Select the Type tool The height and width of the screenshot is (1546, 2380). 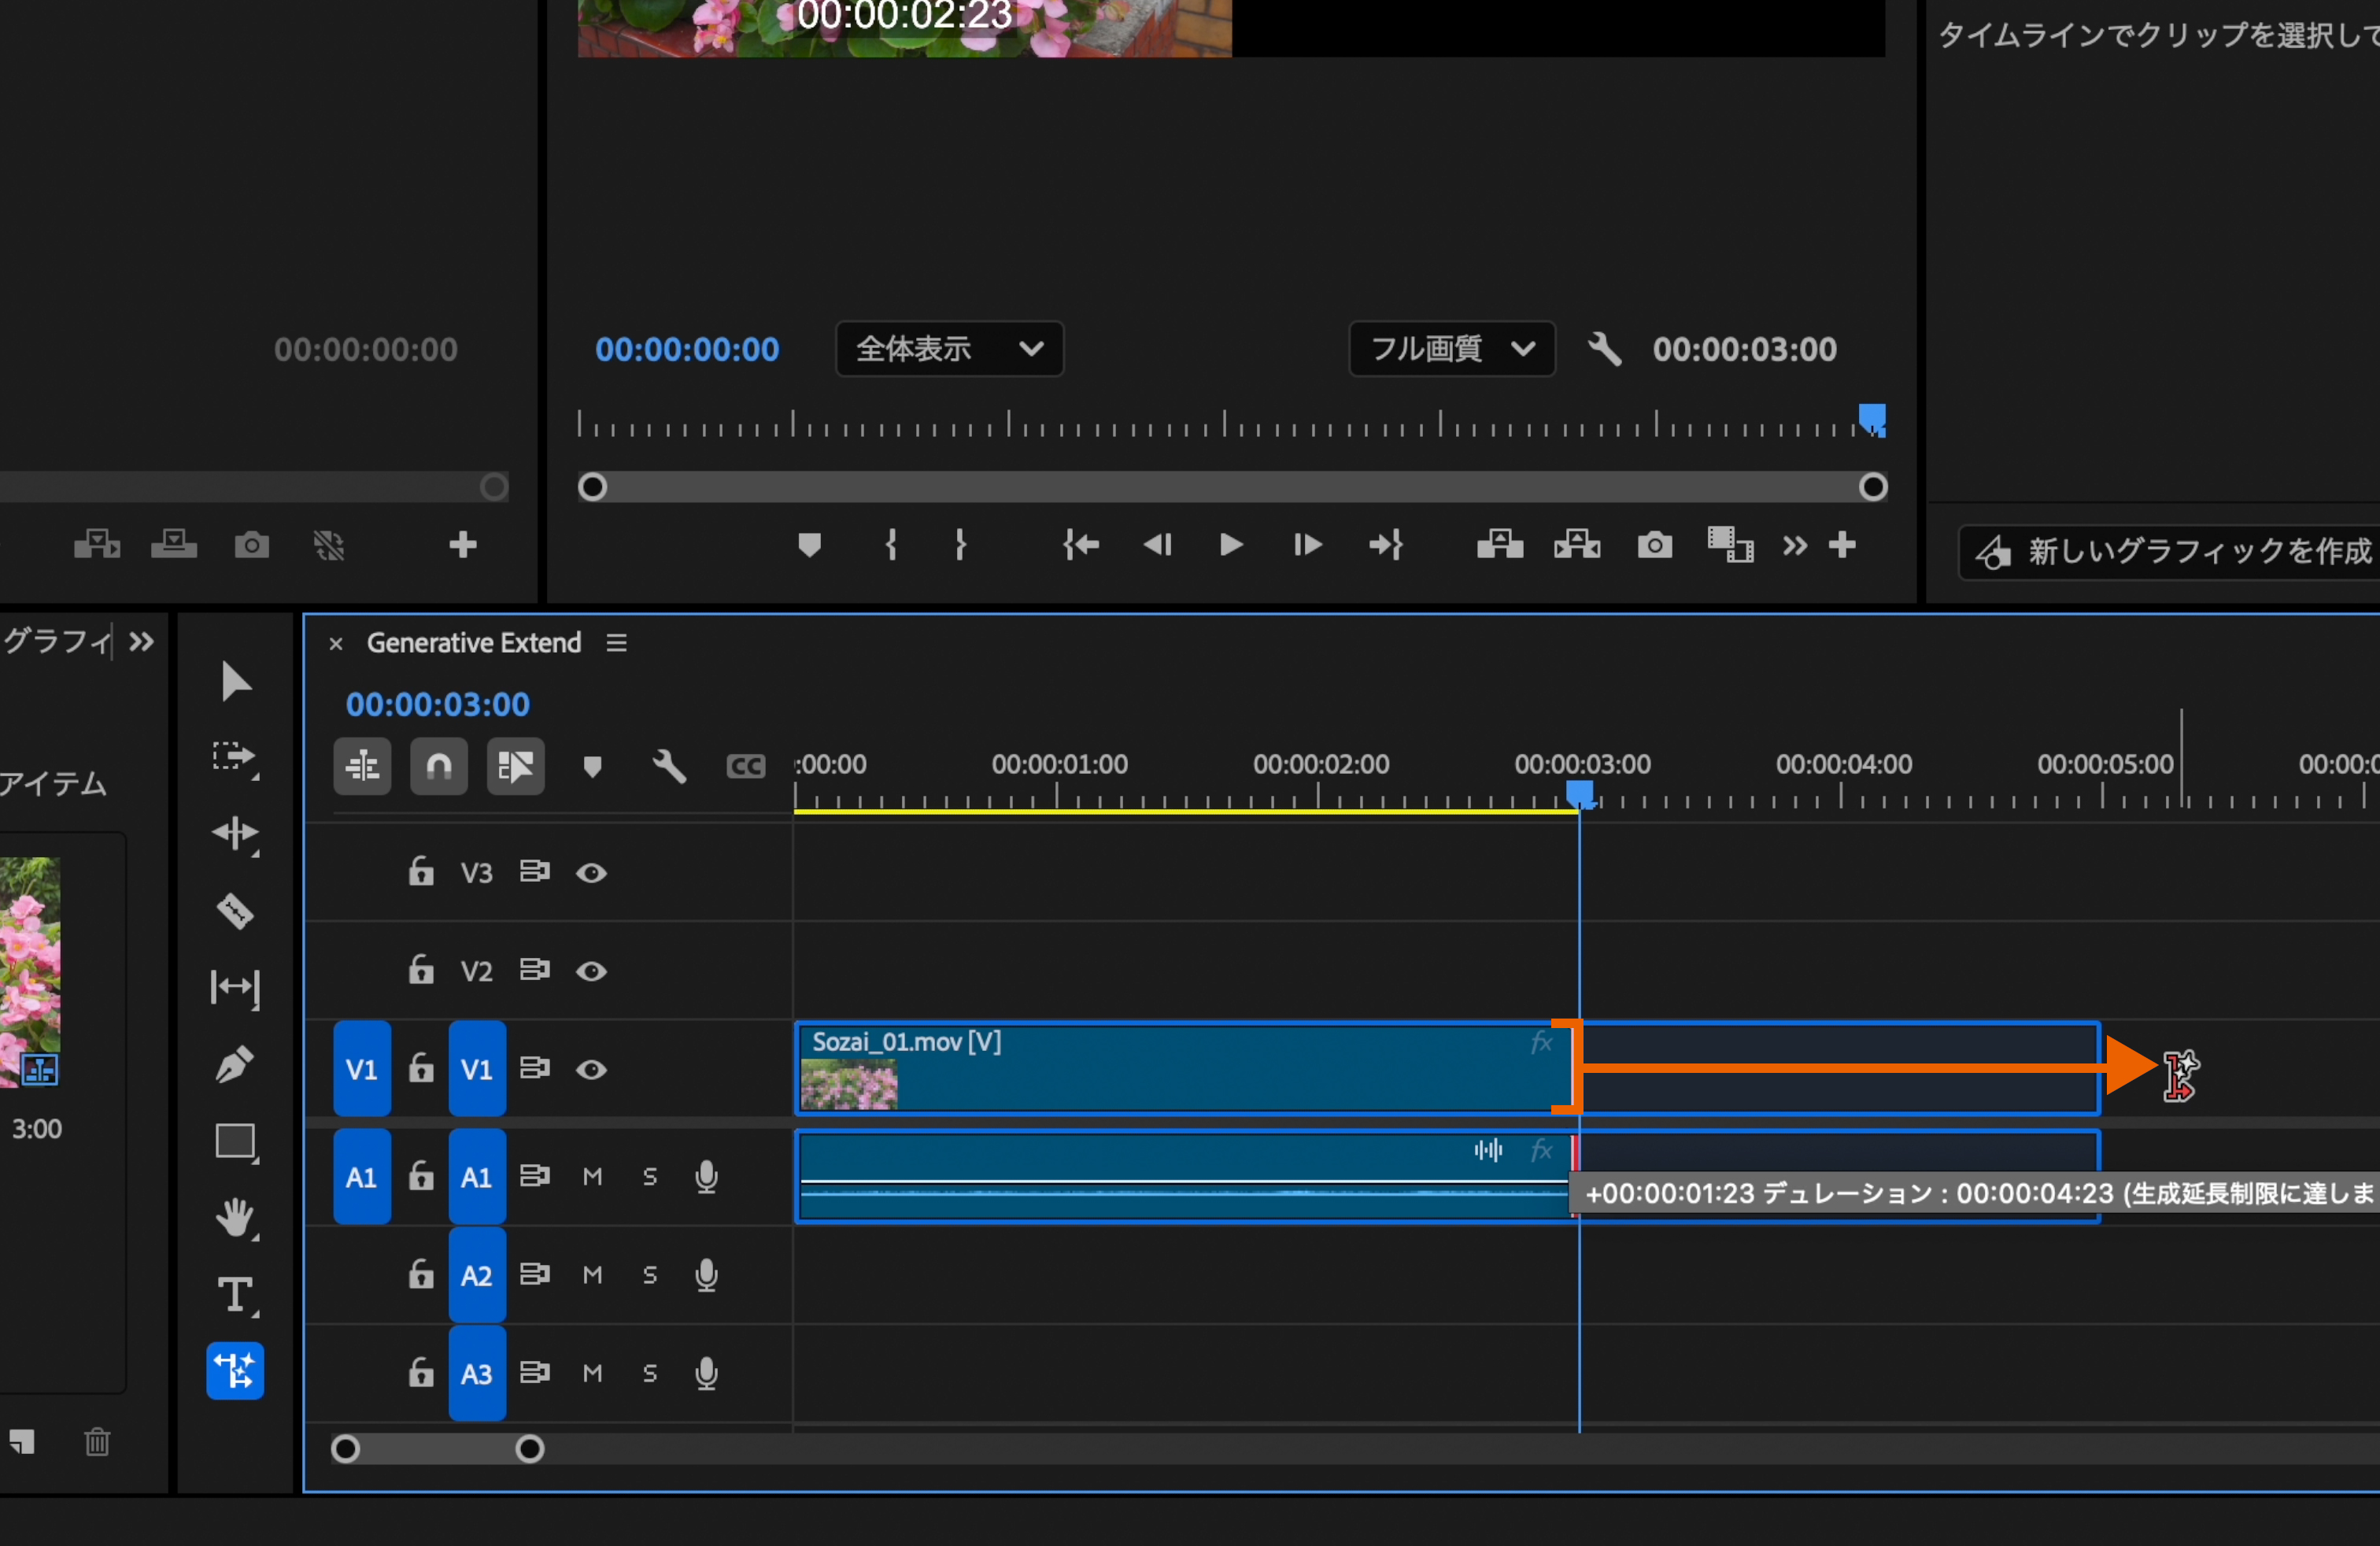pos(235,1294)
